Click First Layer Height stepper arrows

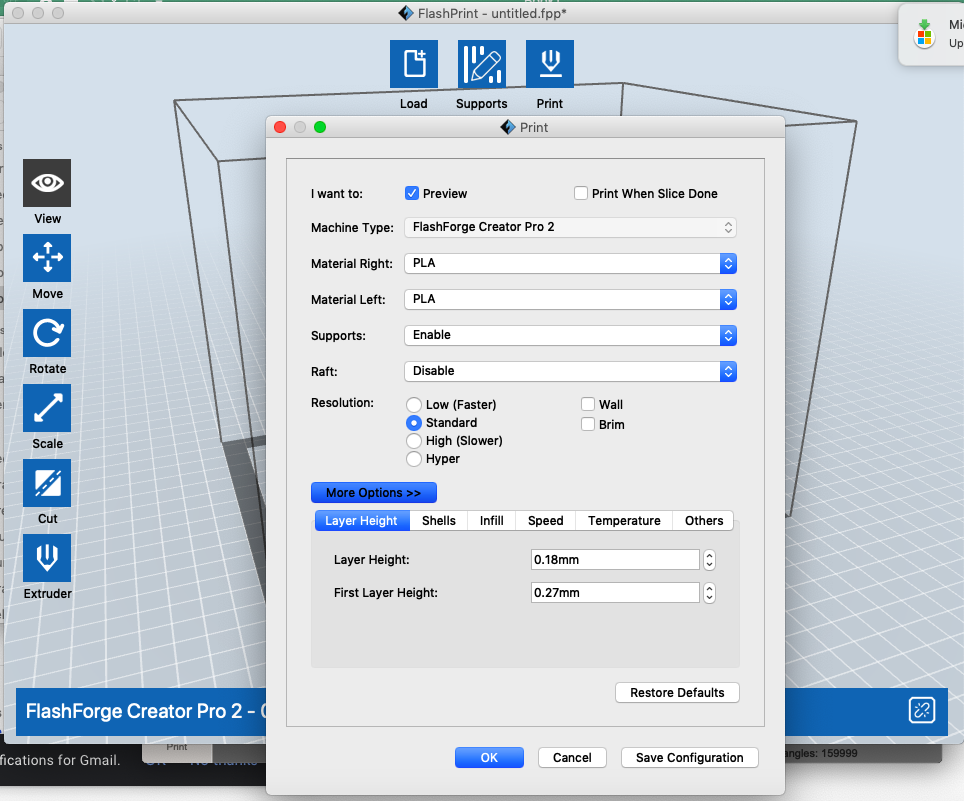point(709,593)
